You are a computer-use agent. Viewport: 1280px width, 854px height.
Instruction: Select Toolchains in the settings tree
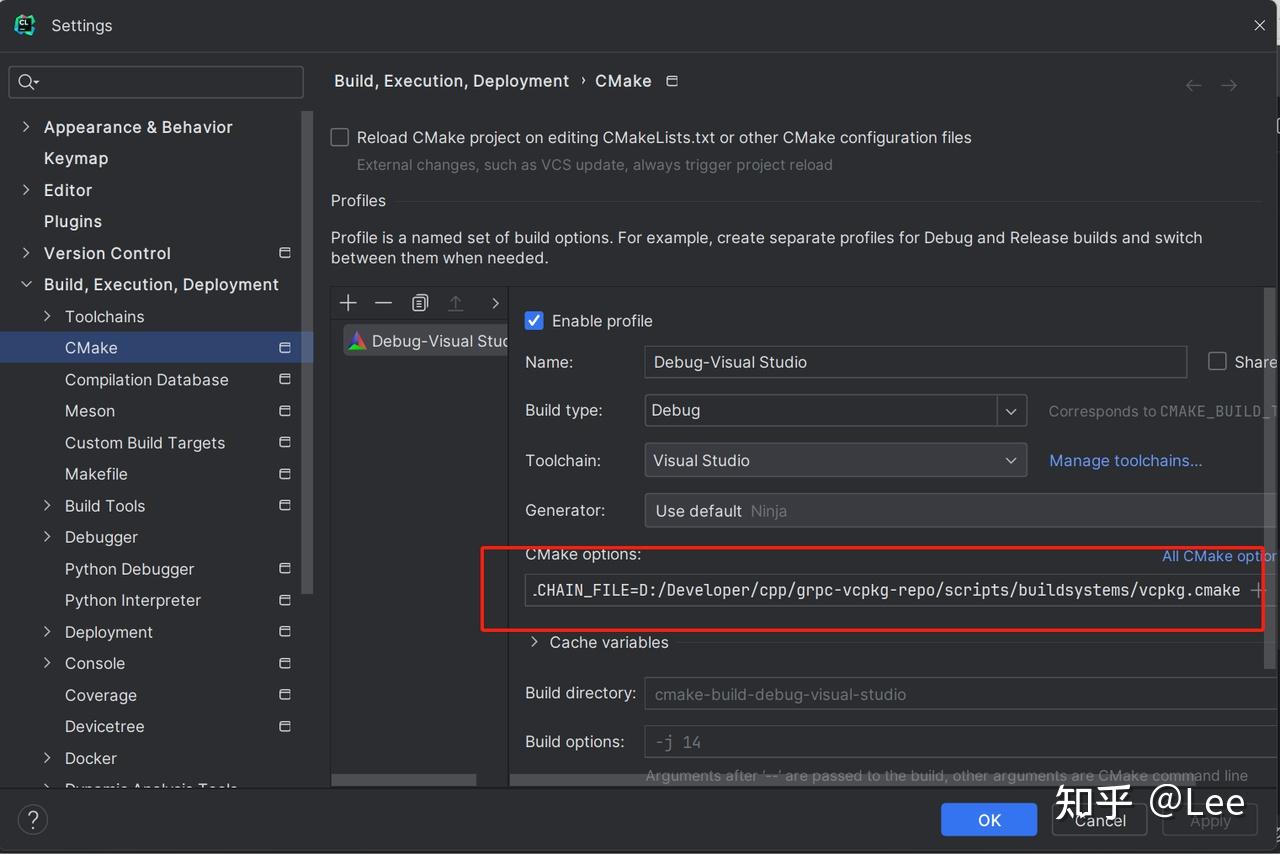coord(104,317)
